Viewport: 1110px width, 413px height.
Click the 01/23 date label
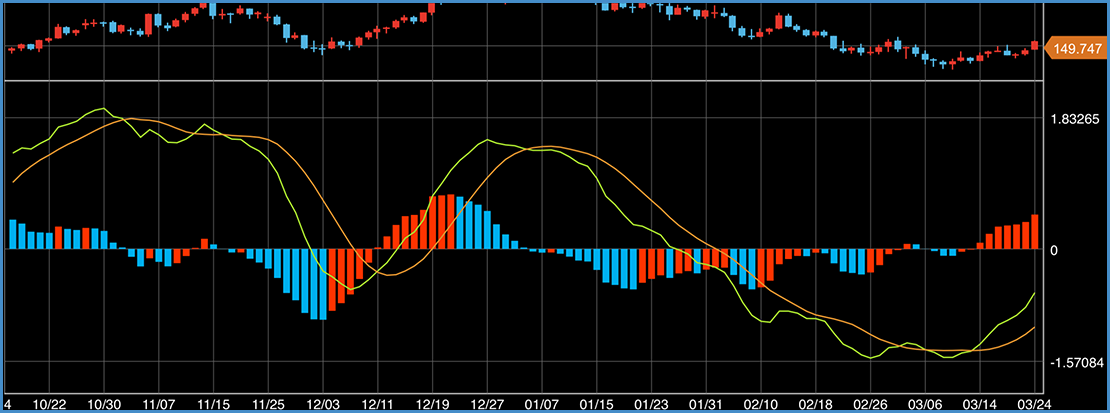point(651,404)
